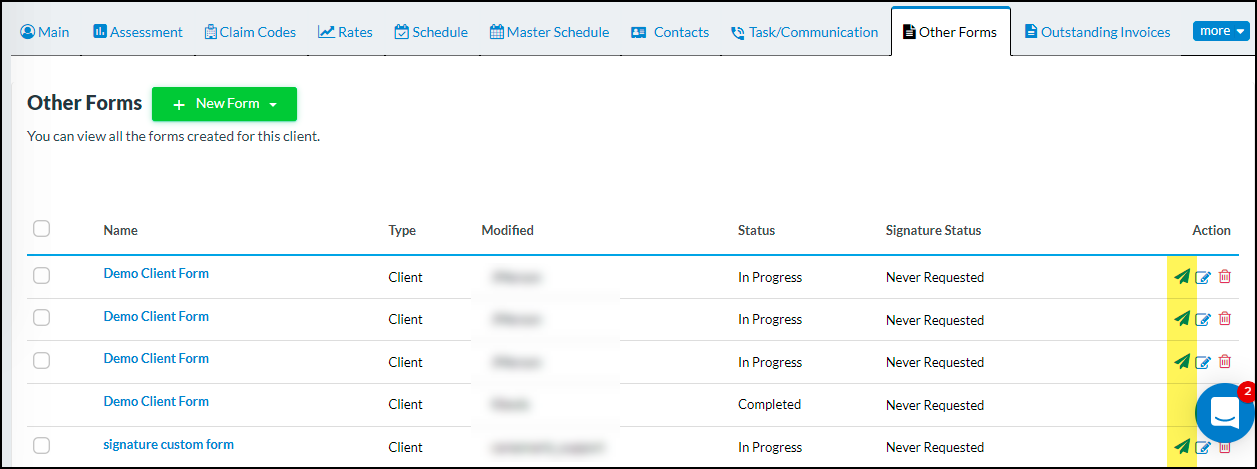Open the Master Schedule tab

pos(549,32)
